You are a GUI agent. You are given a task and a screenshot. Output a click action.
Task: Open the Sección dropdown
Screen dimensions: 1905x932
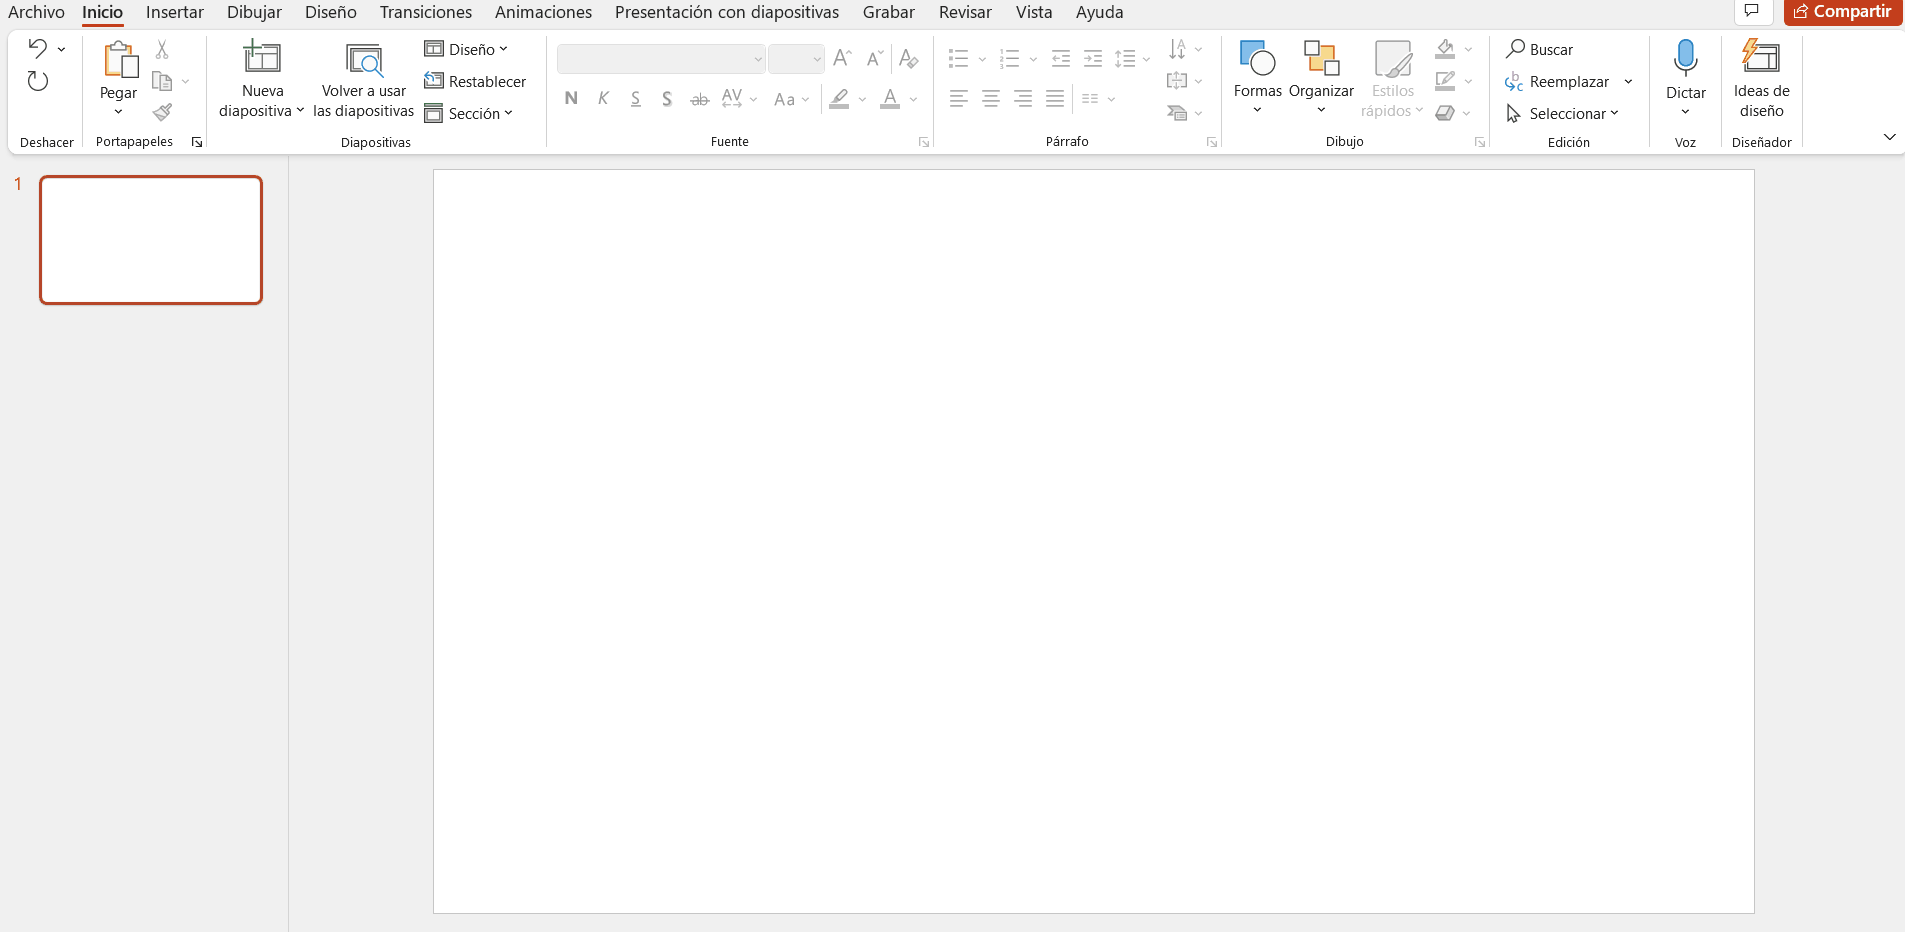468,113
